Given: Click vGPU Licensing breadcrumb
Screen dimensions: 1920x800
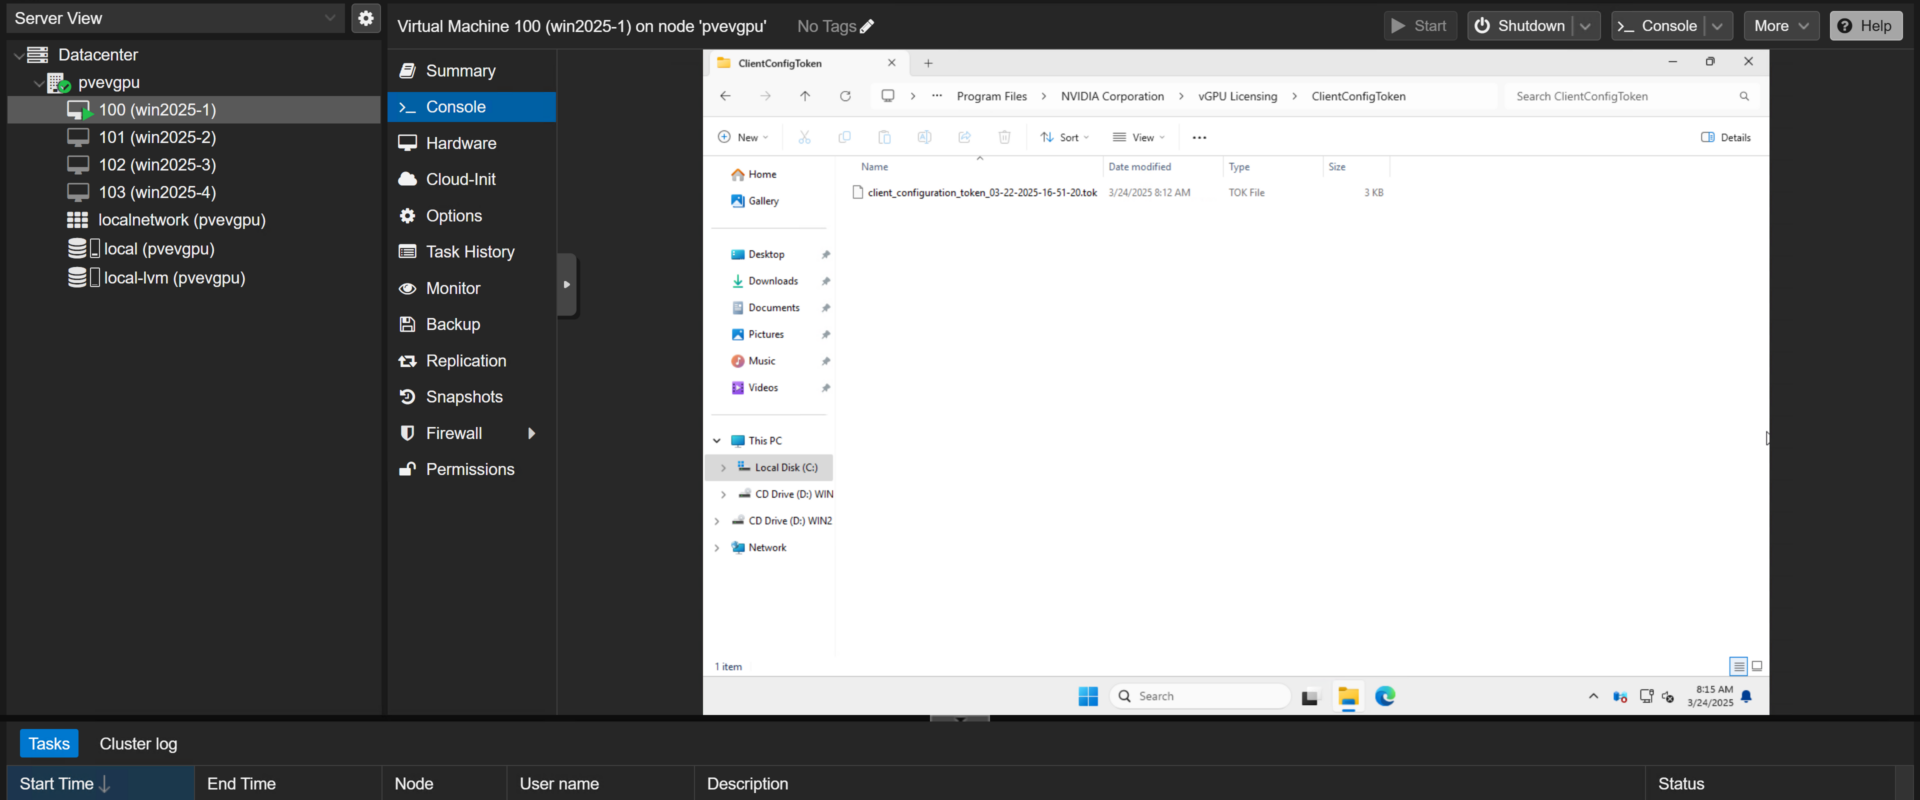Looking at the screenshot, I should click(1237, 96).
